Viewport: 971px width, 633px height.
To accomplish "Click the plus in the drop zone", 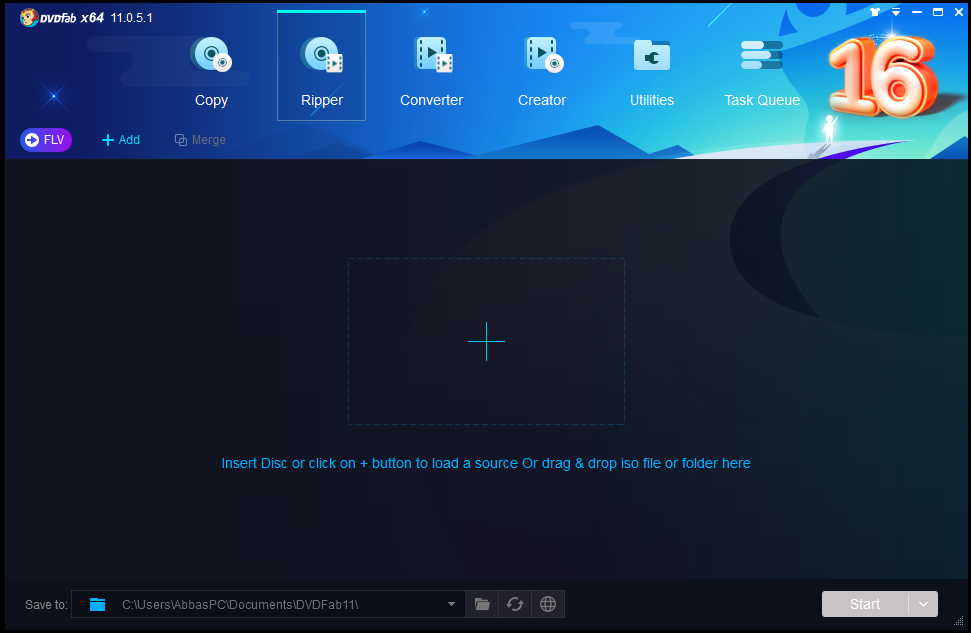I will click(486, 341).
